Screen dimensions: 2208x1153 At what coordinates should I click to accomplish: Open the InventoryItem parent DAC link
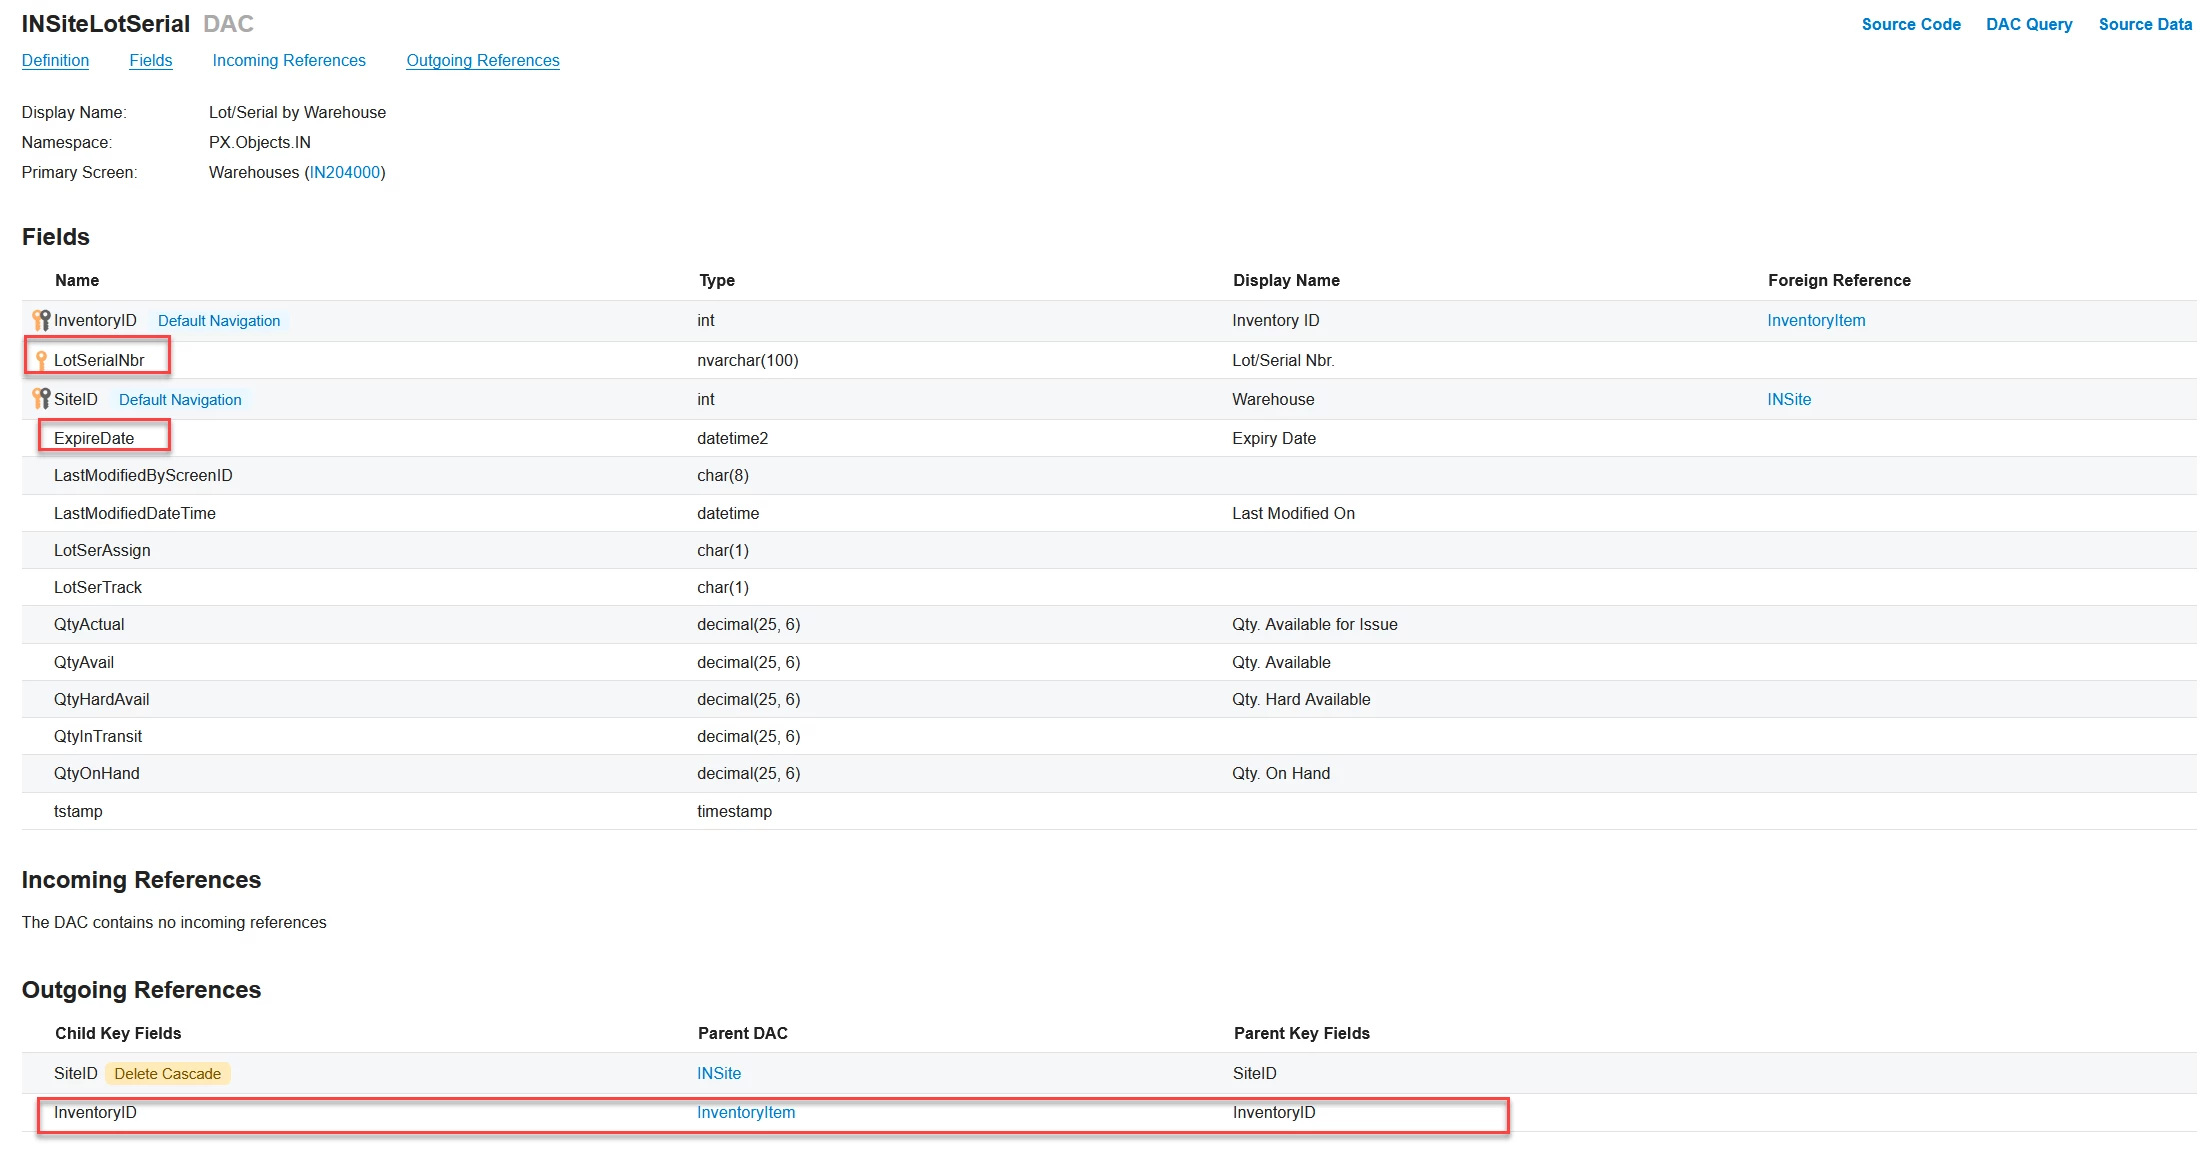[x=745, y=1112]
